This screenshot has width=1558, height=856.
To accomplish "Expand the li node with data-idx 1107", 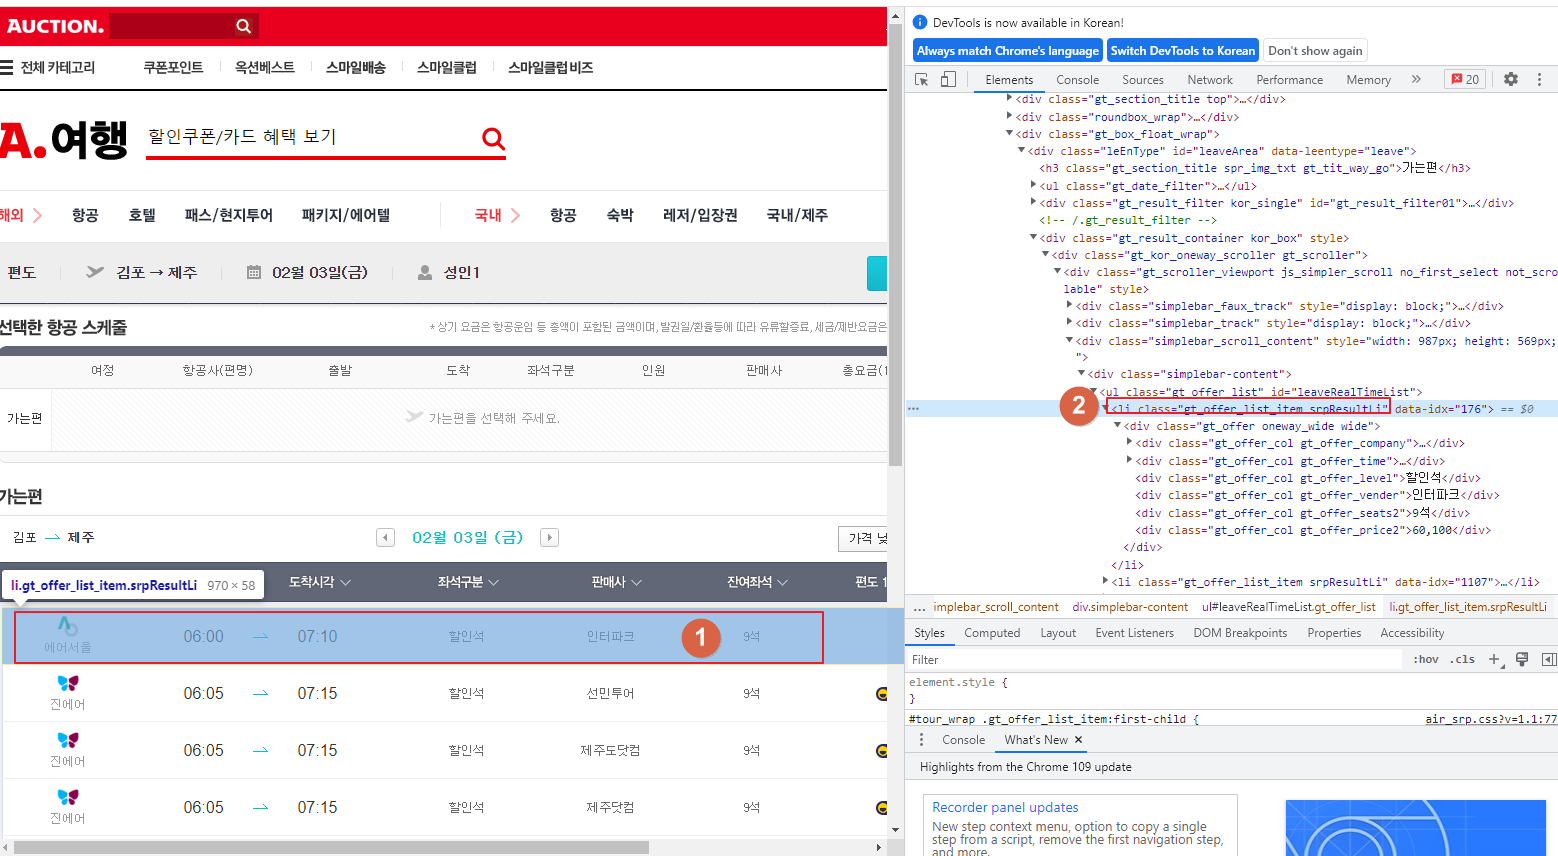I will [x=1105, y=581].
